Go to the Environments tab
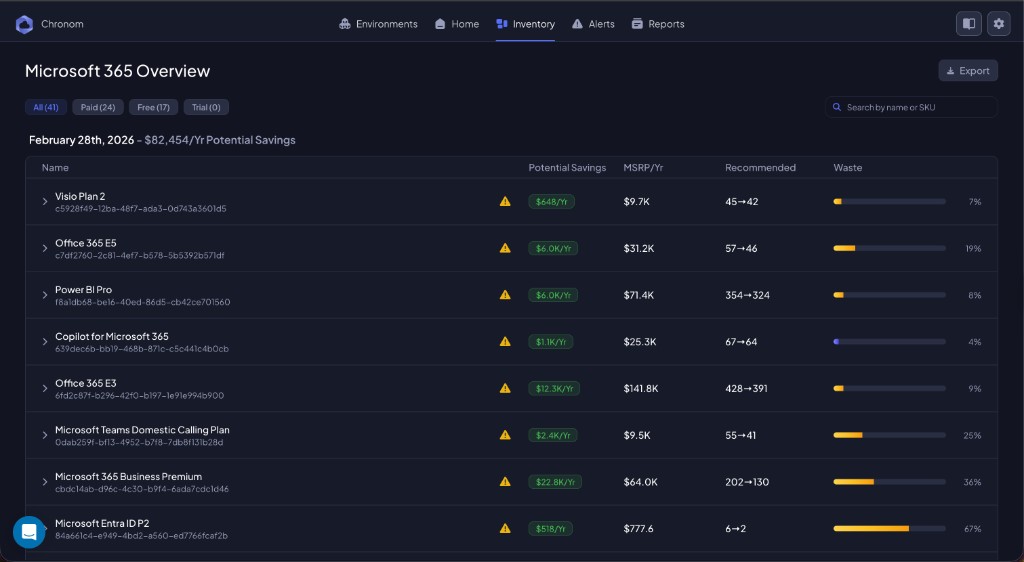Viewport: 1024px width, 562px height. point(378,24)
